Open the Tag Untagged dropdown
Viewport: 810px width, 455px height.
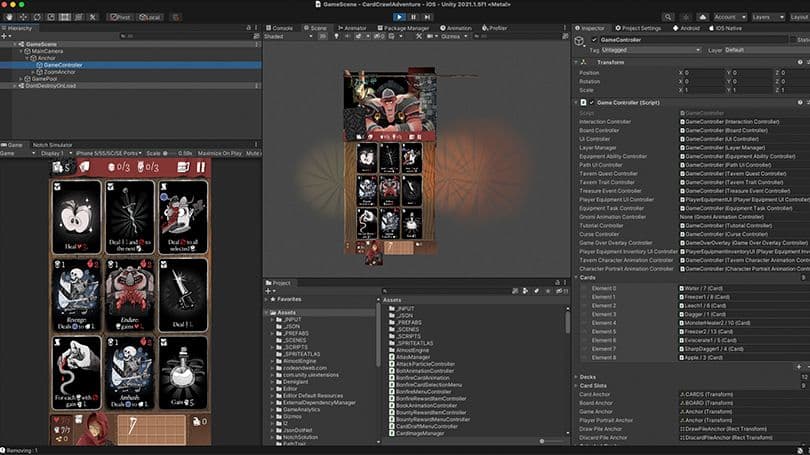click(x=651, y=50)
